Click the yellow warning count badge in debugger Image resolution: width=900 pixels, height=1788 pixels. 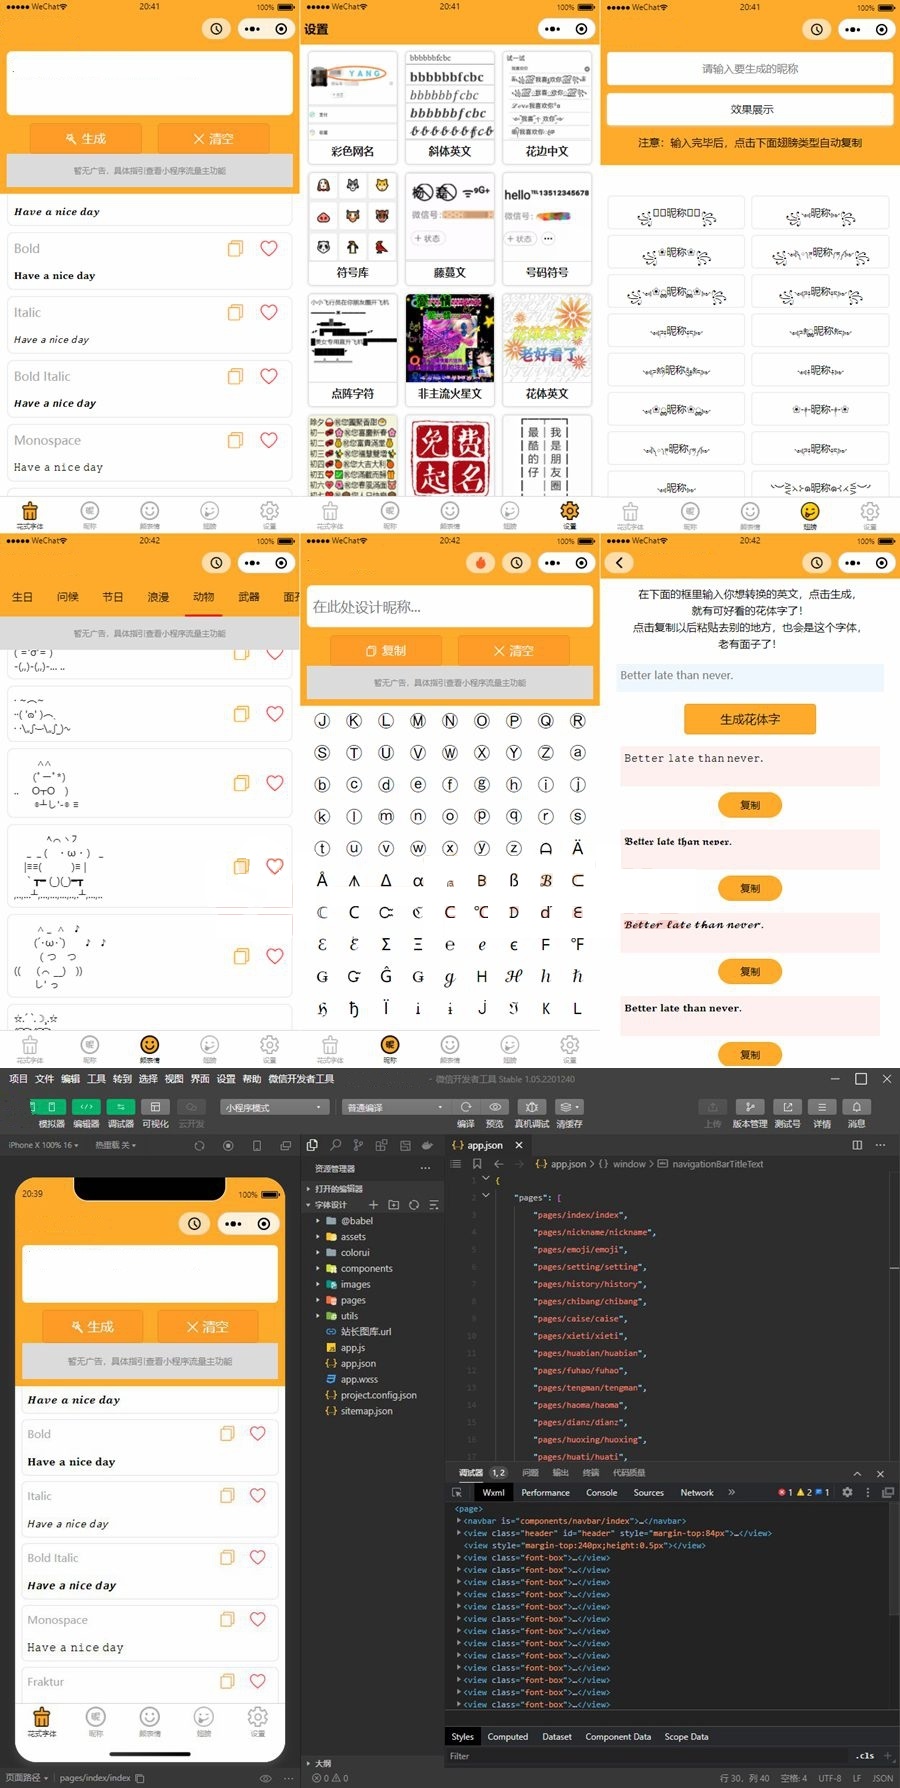(x=804, y=1492)
